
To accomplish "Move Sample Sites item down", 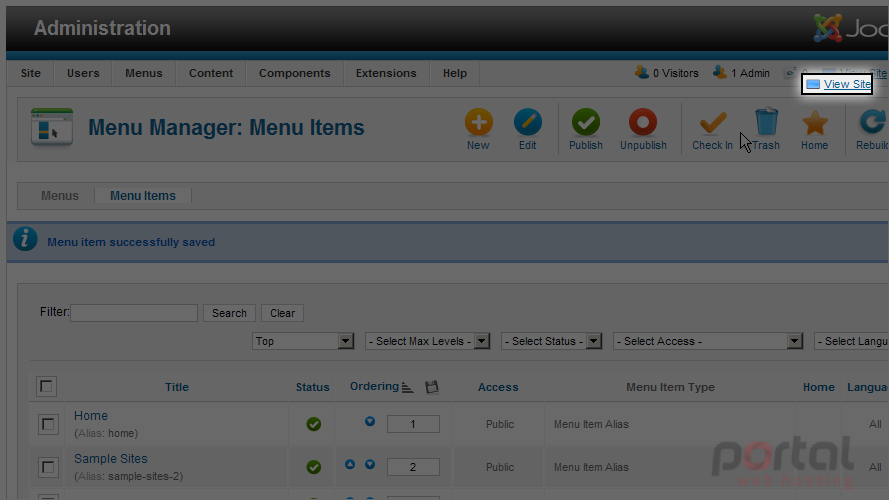I will pyautogui.click(x=370, y=464).
